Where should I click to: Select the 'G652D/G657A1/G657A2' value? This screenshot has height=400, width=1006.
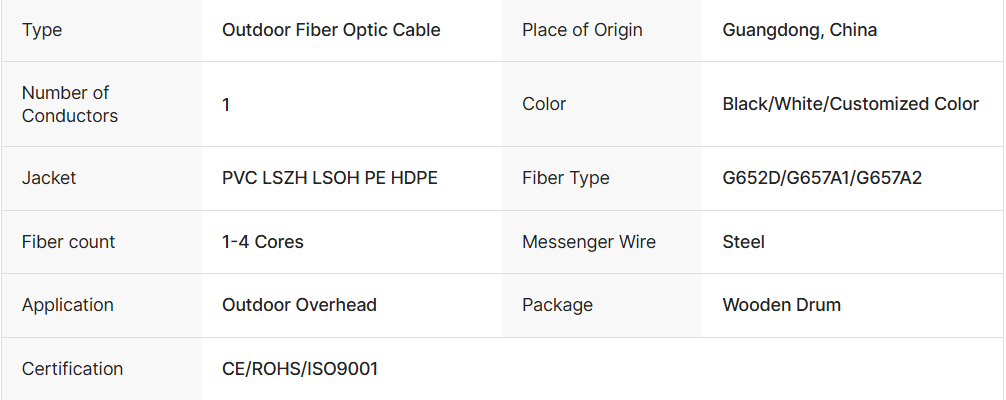(824, 178)
